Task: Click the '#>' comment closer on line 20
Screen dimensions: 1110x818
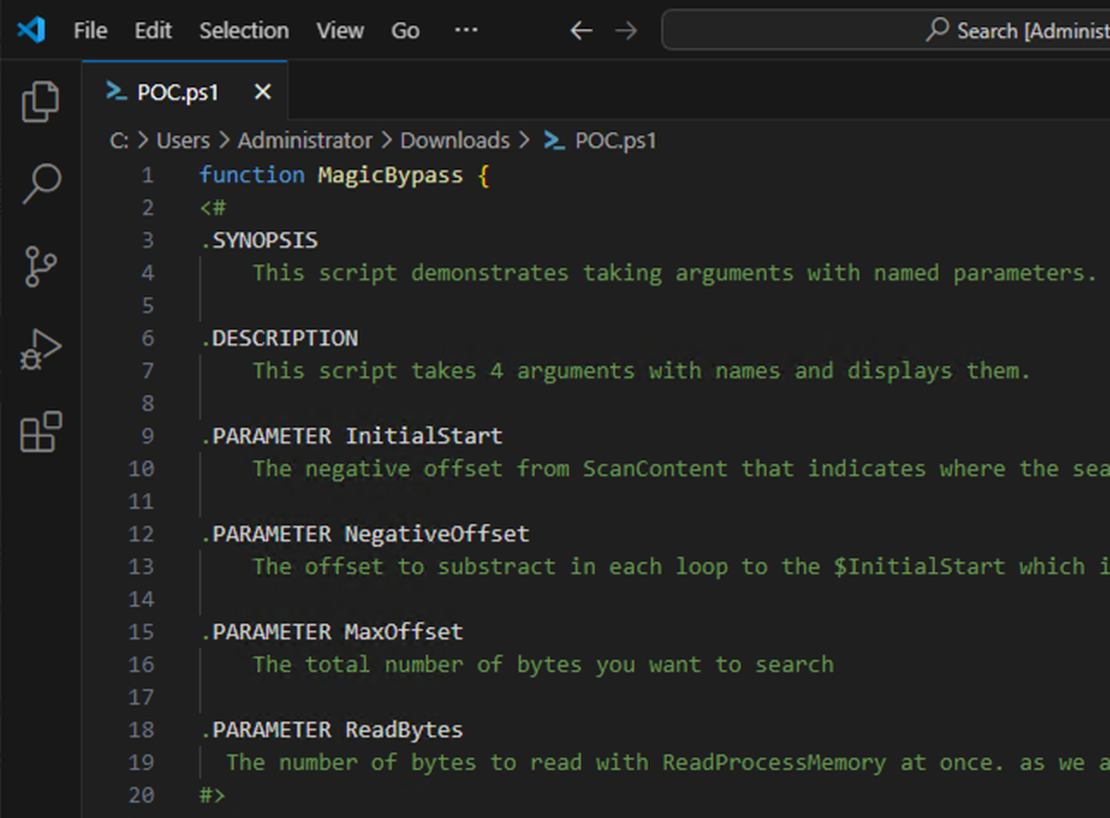Action: (212, 795)
